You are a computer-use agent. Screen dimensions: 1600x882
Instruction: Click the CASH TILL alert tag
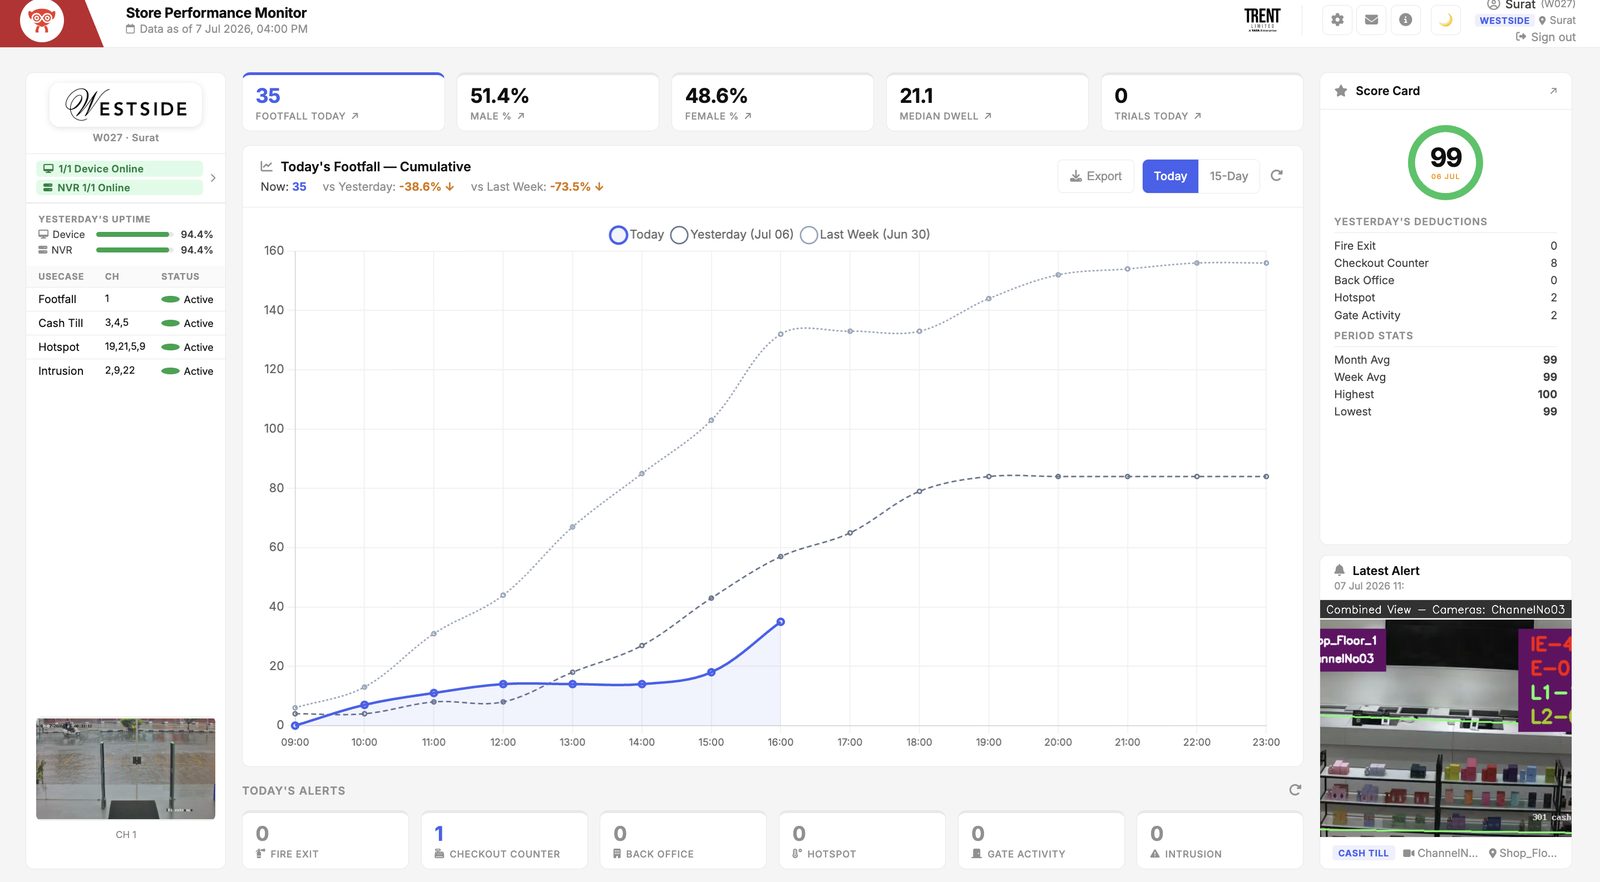[x=1364, y=853]
